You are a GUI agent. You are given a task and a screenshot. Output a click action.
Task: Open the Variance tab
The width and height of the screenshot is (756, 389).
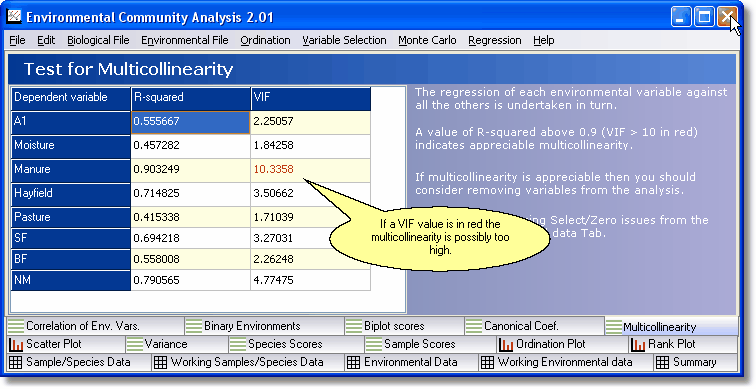[176, 344]
